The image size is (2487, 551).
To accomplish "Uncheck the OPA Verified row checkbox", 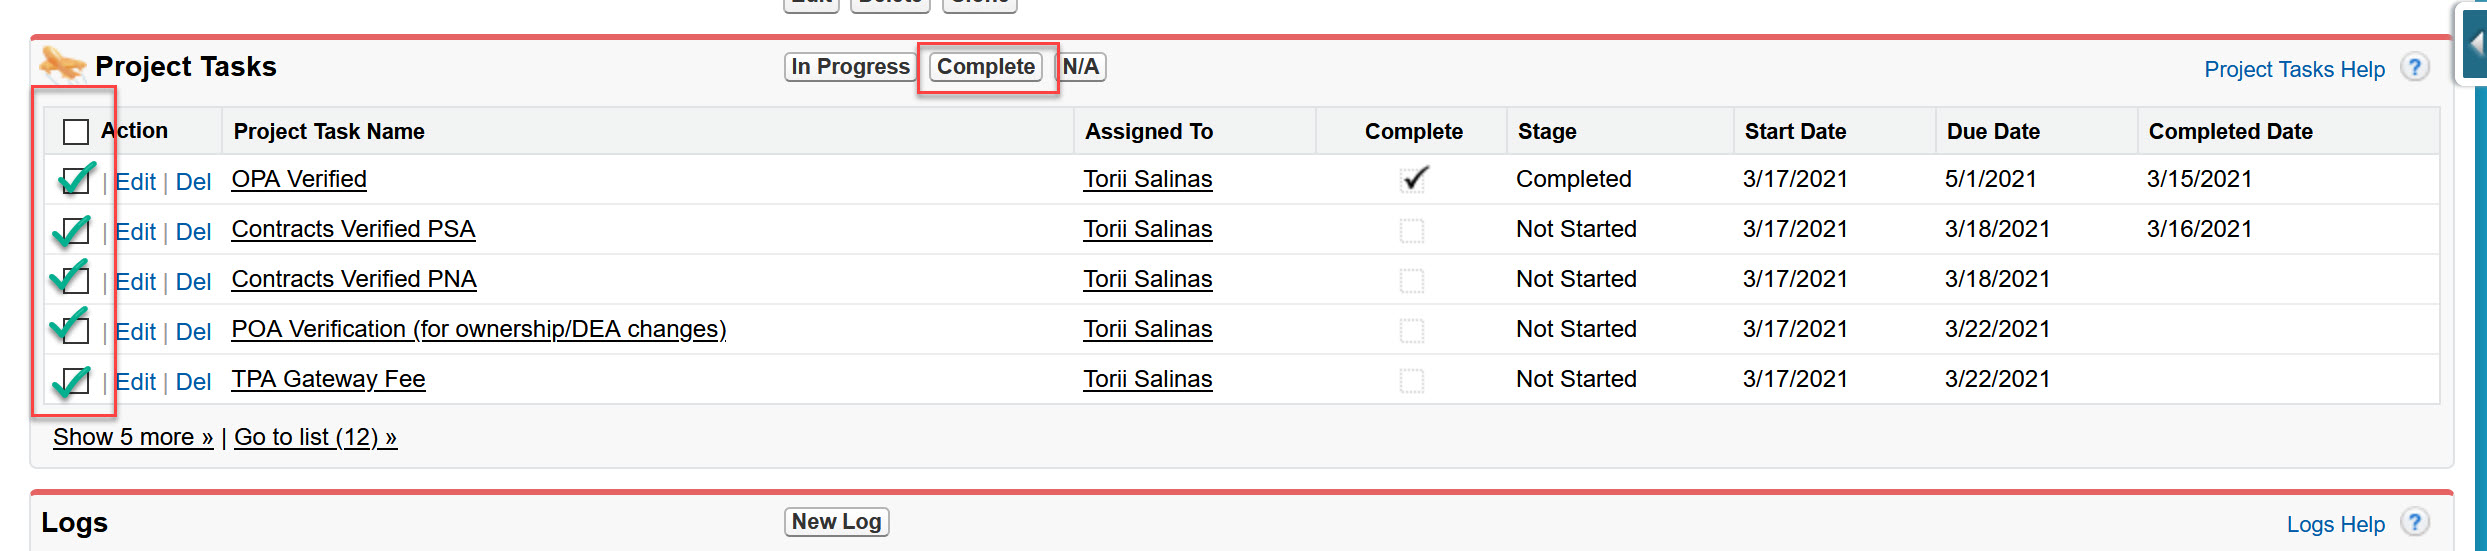I will pyautogui.click(x=76, y=181).
